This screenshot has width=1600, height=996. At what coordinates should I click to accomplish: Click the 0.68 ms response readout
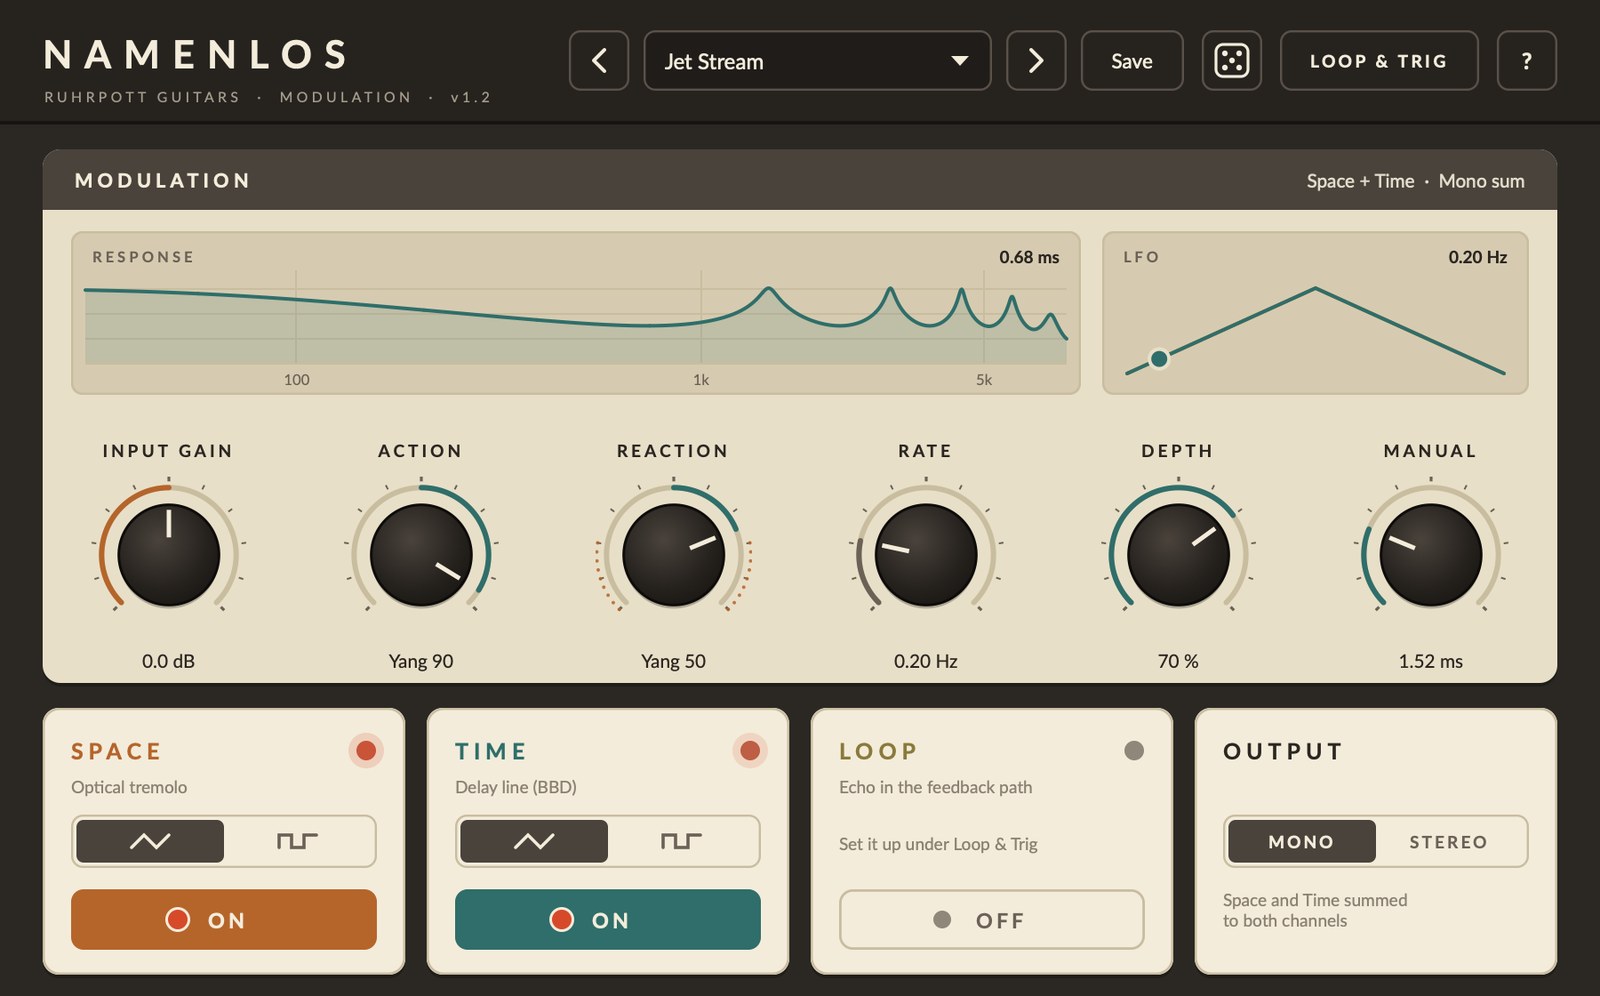tap(1029, 257)
